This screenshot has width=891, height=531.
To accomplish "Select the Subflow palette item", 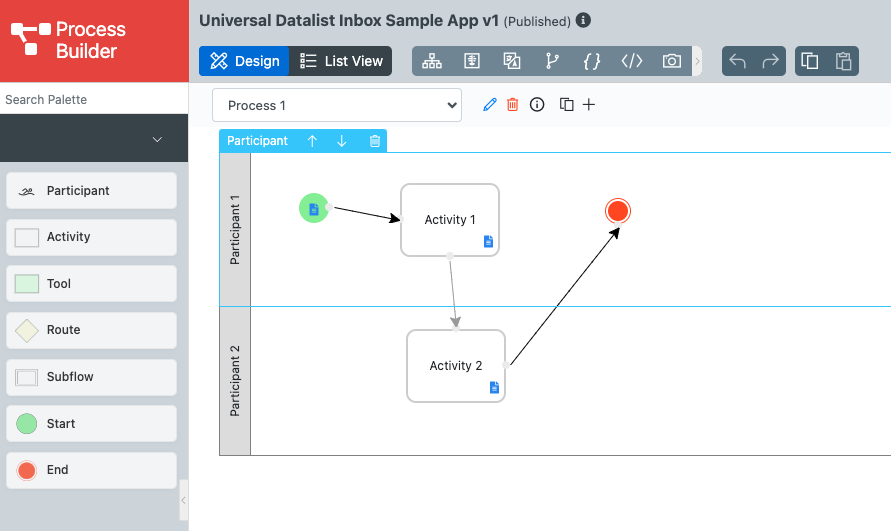I will coord(92,377).
